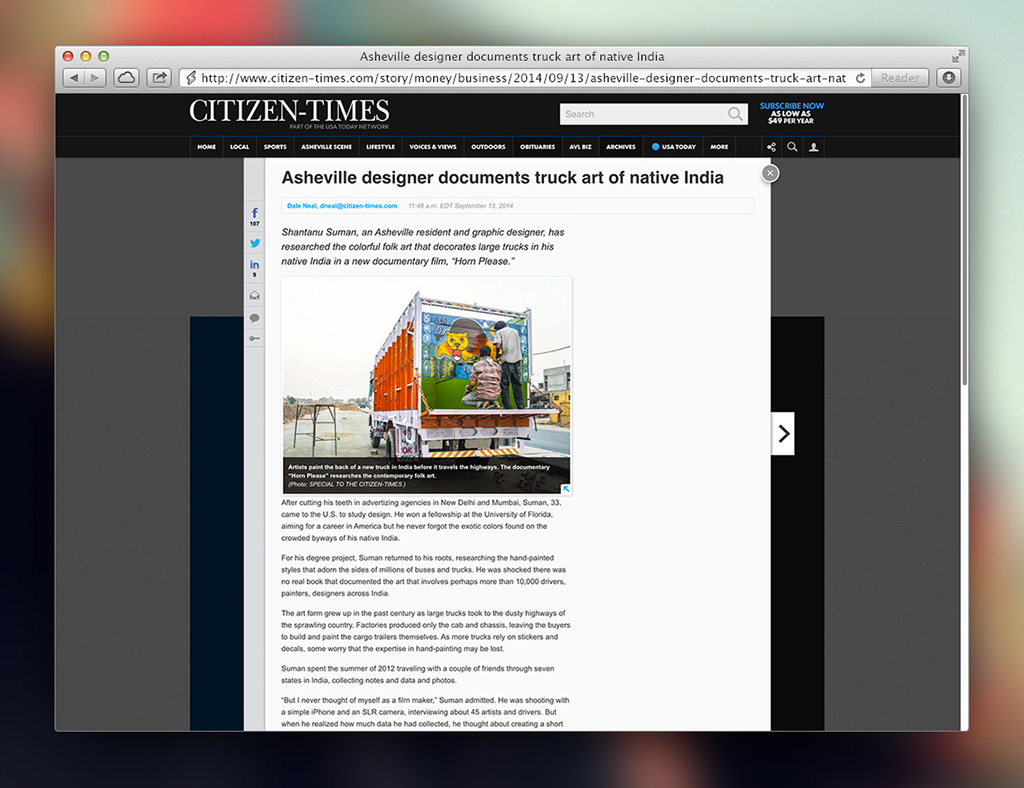
Task: Click the article headline text
Action: [x=502, y=178]
